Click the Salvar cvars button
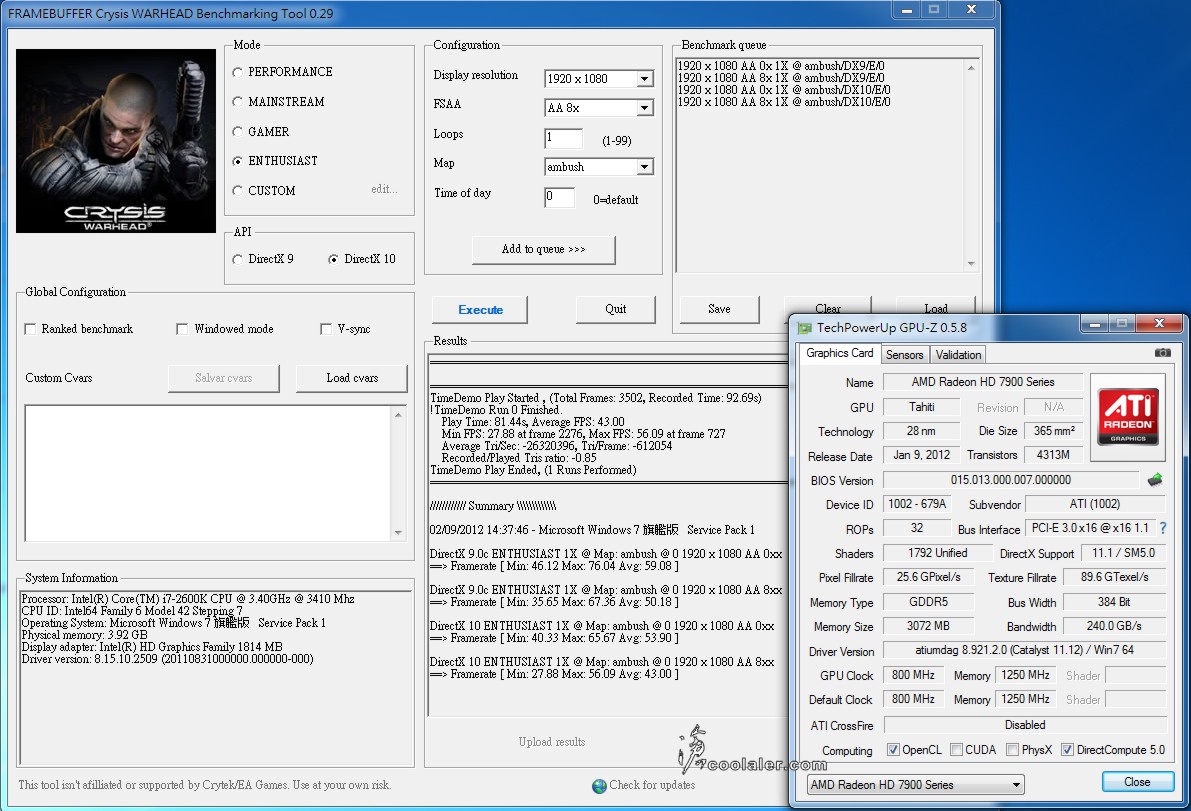The image size is (1191, 811). 223,378
